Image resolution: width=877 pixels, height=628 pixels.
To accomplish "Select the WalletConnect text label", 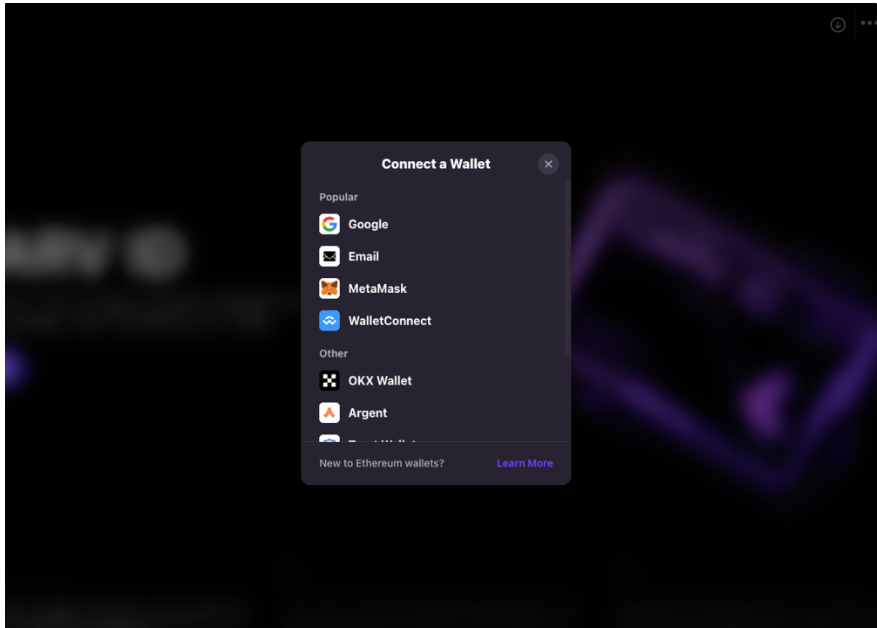I will pyautogui.click(x=389, y=321).
